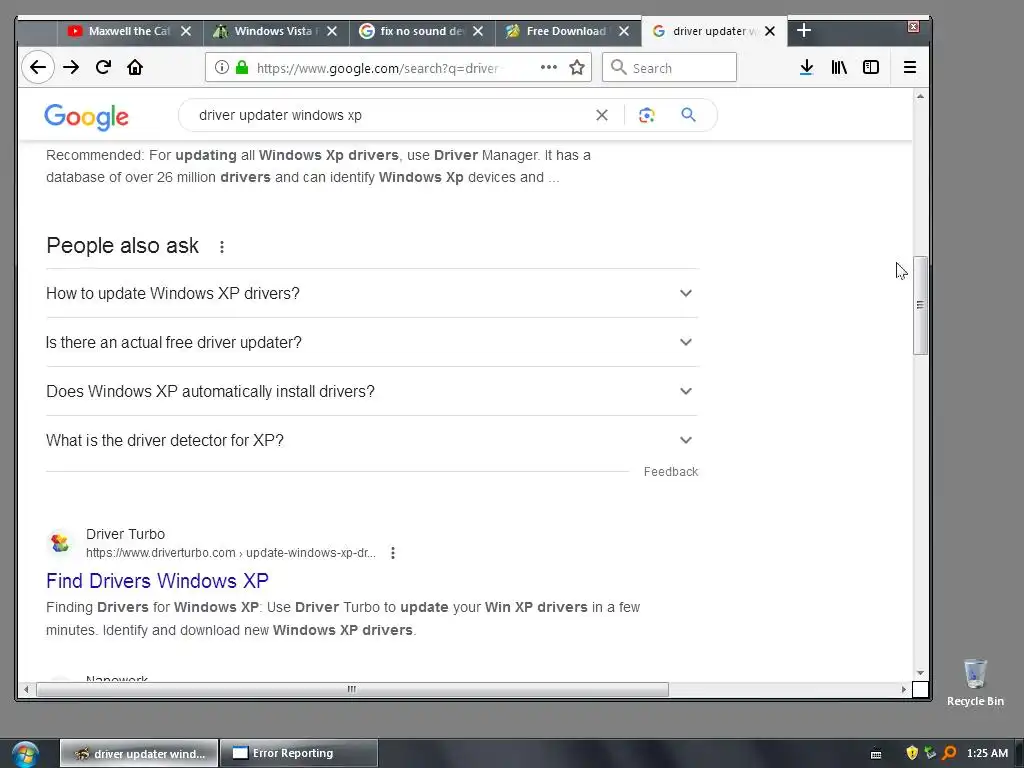Open the Downloads arrow in the toolbar
Image resolution: width=1024 pixels, height=768 pixels.
click(x=807, y=67)
